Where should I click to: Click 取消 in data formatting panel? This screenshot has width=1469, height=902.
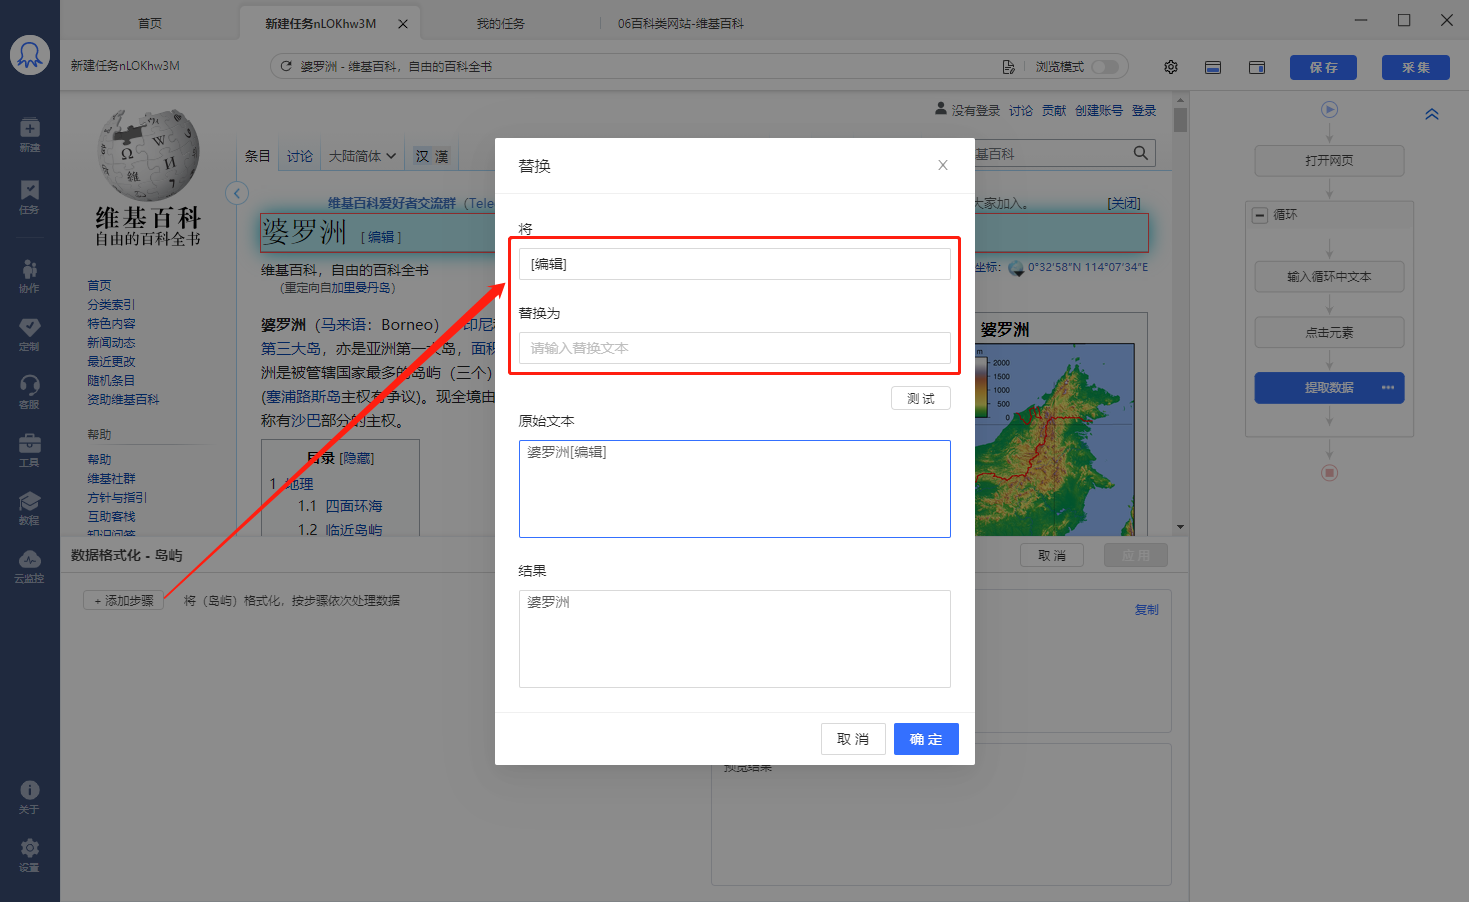tap(1052, 555)
